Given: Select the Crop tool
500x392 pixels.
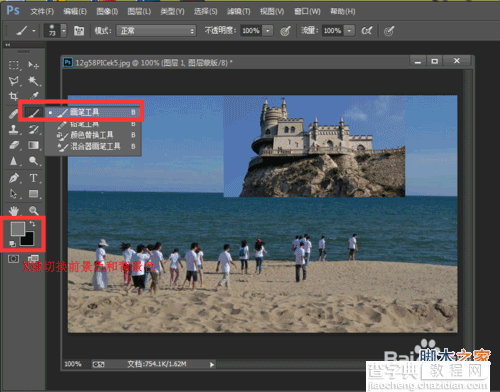Looking at the screenshot, I should tap(14, 96).
